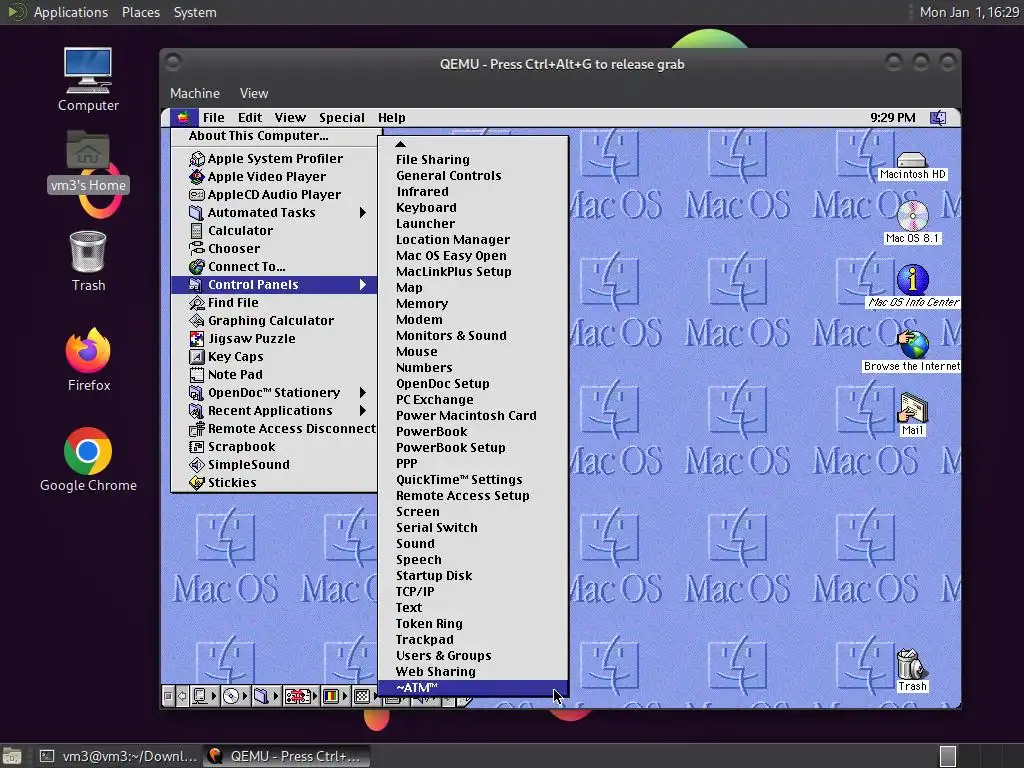
Task: Open the Mac OS Edit menu
Action: coord(249,118)
